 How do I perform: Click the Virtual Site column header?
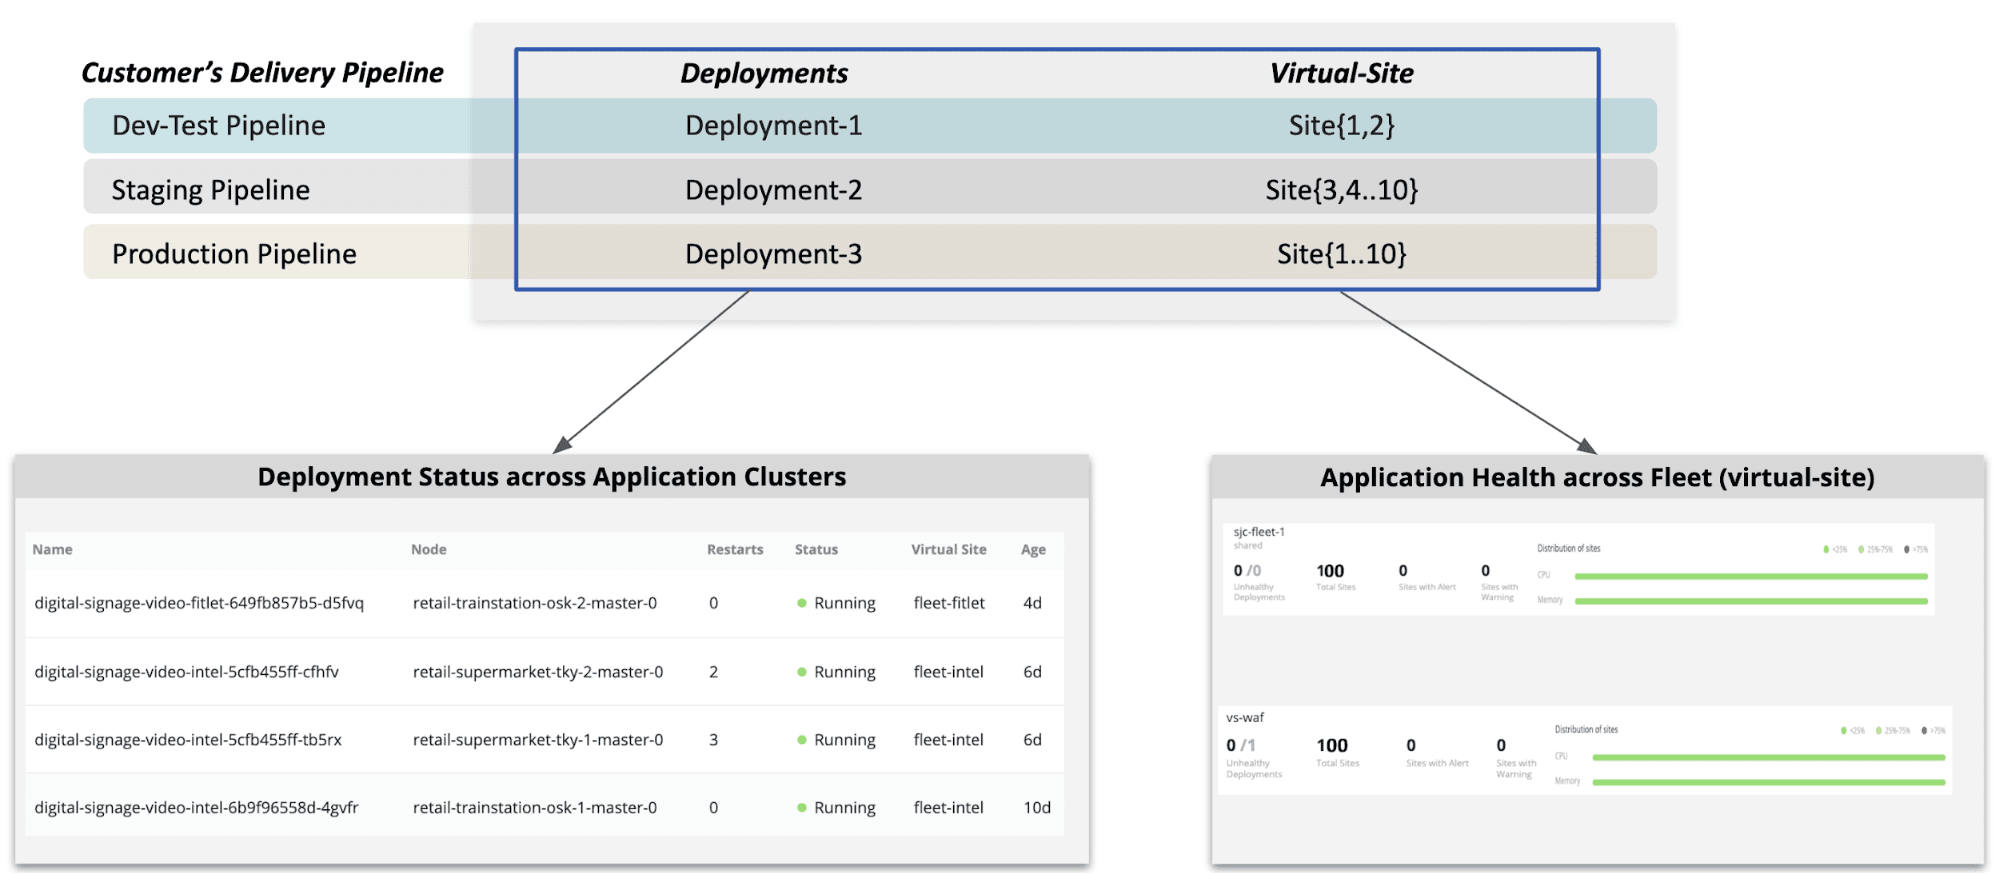point(948,549)
